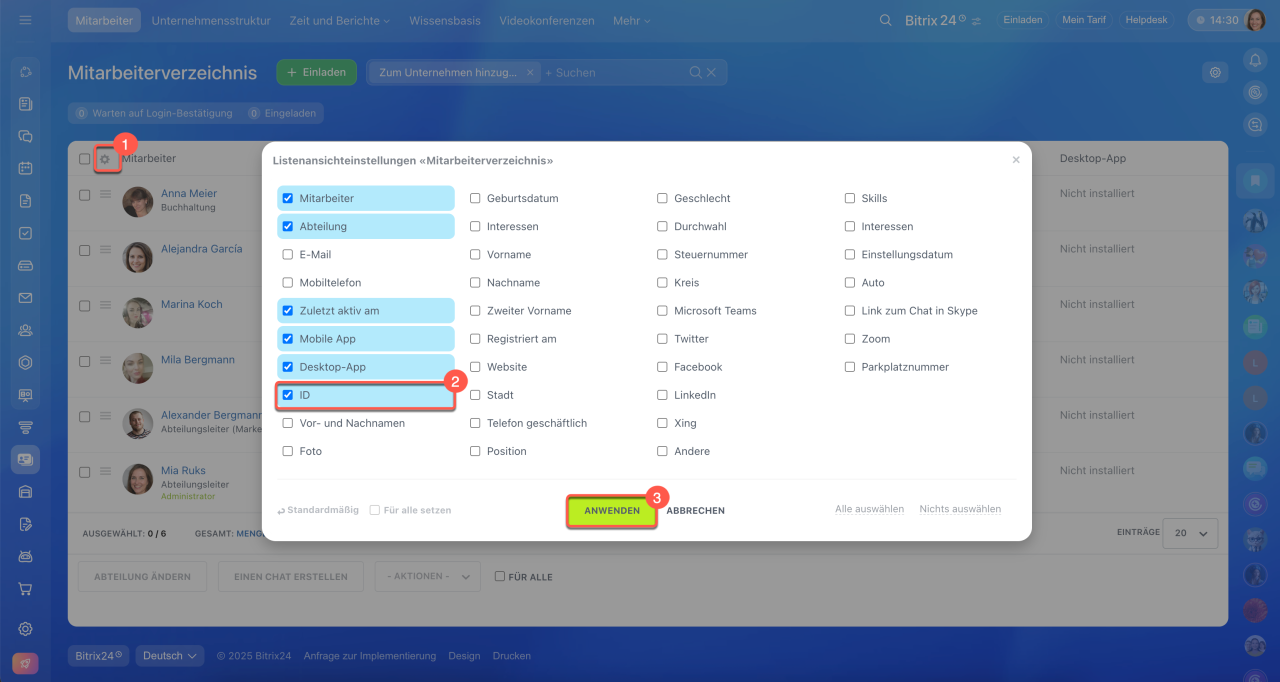
Task: Open the Wissensbasis tab
Action: [445, 20]
